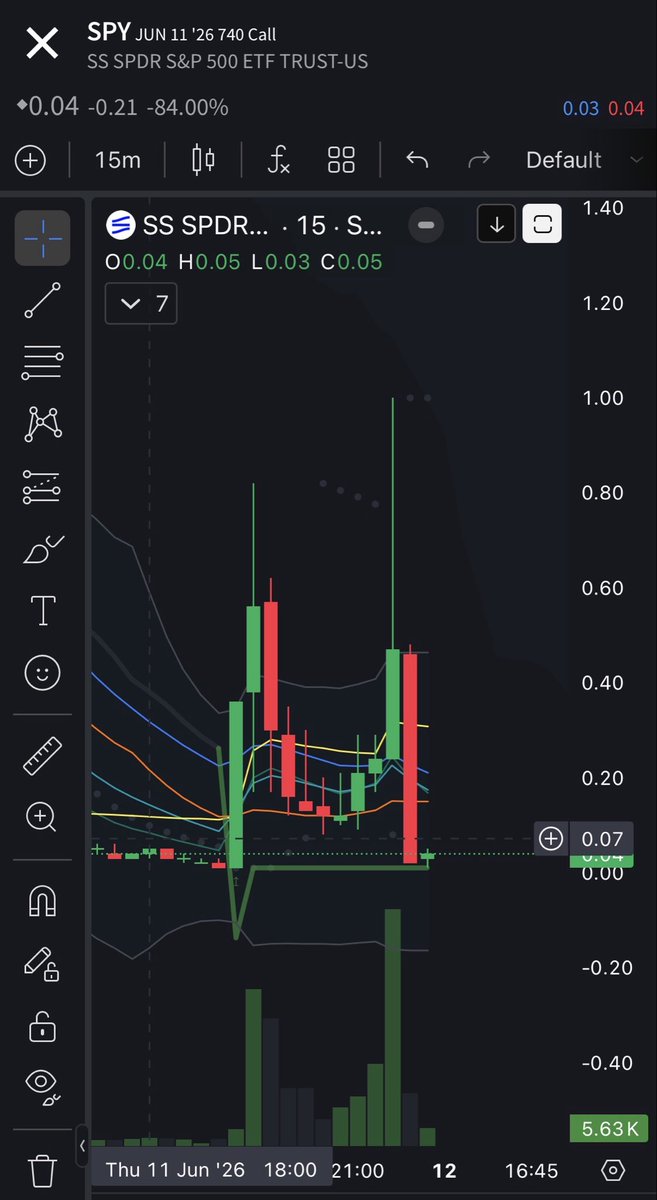Click the down arrow chart button
Screen dimensions: 657x1200
497,225
